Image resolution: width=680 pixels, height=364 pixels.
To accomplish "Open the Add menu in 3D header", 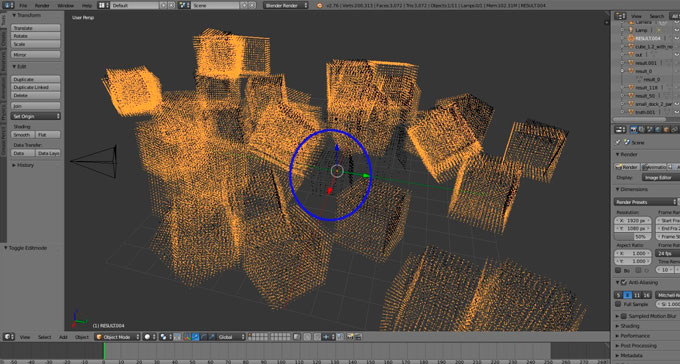I will 63,337.
